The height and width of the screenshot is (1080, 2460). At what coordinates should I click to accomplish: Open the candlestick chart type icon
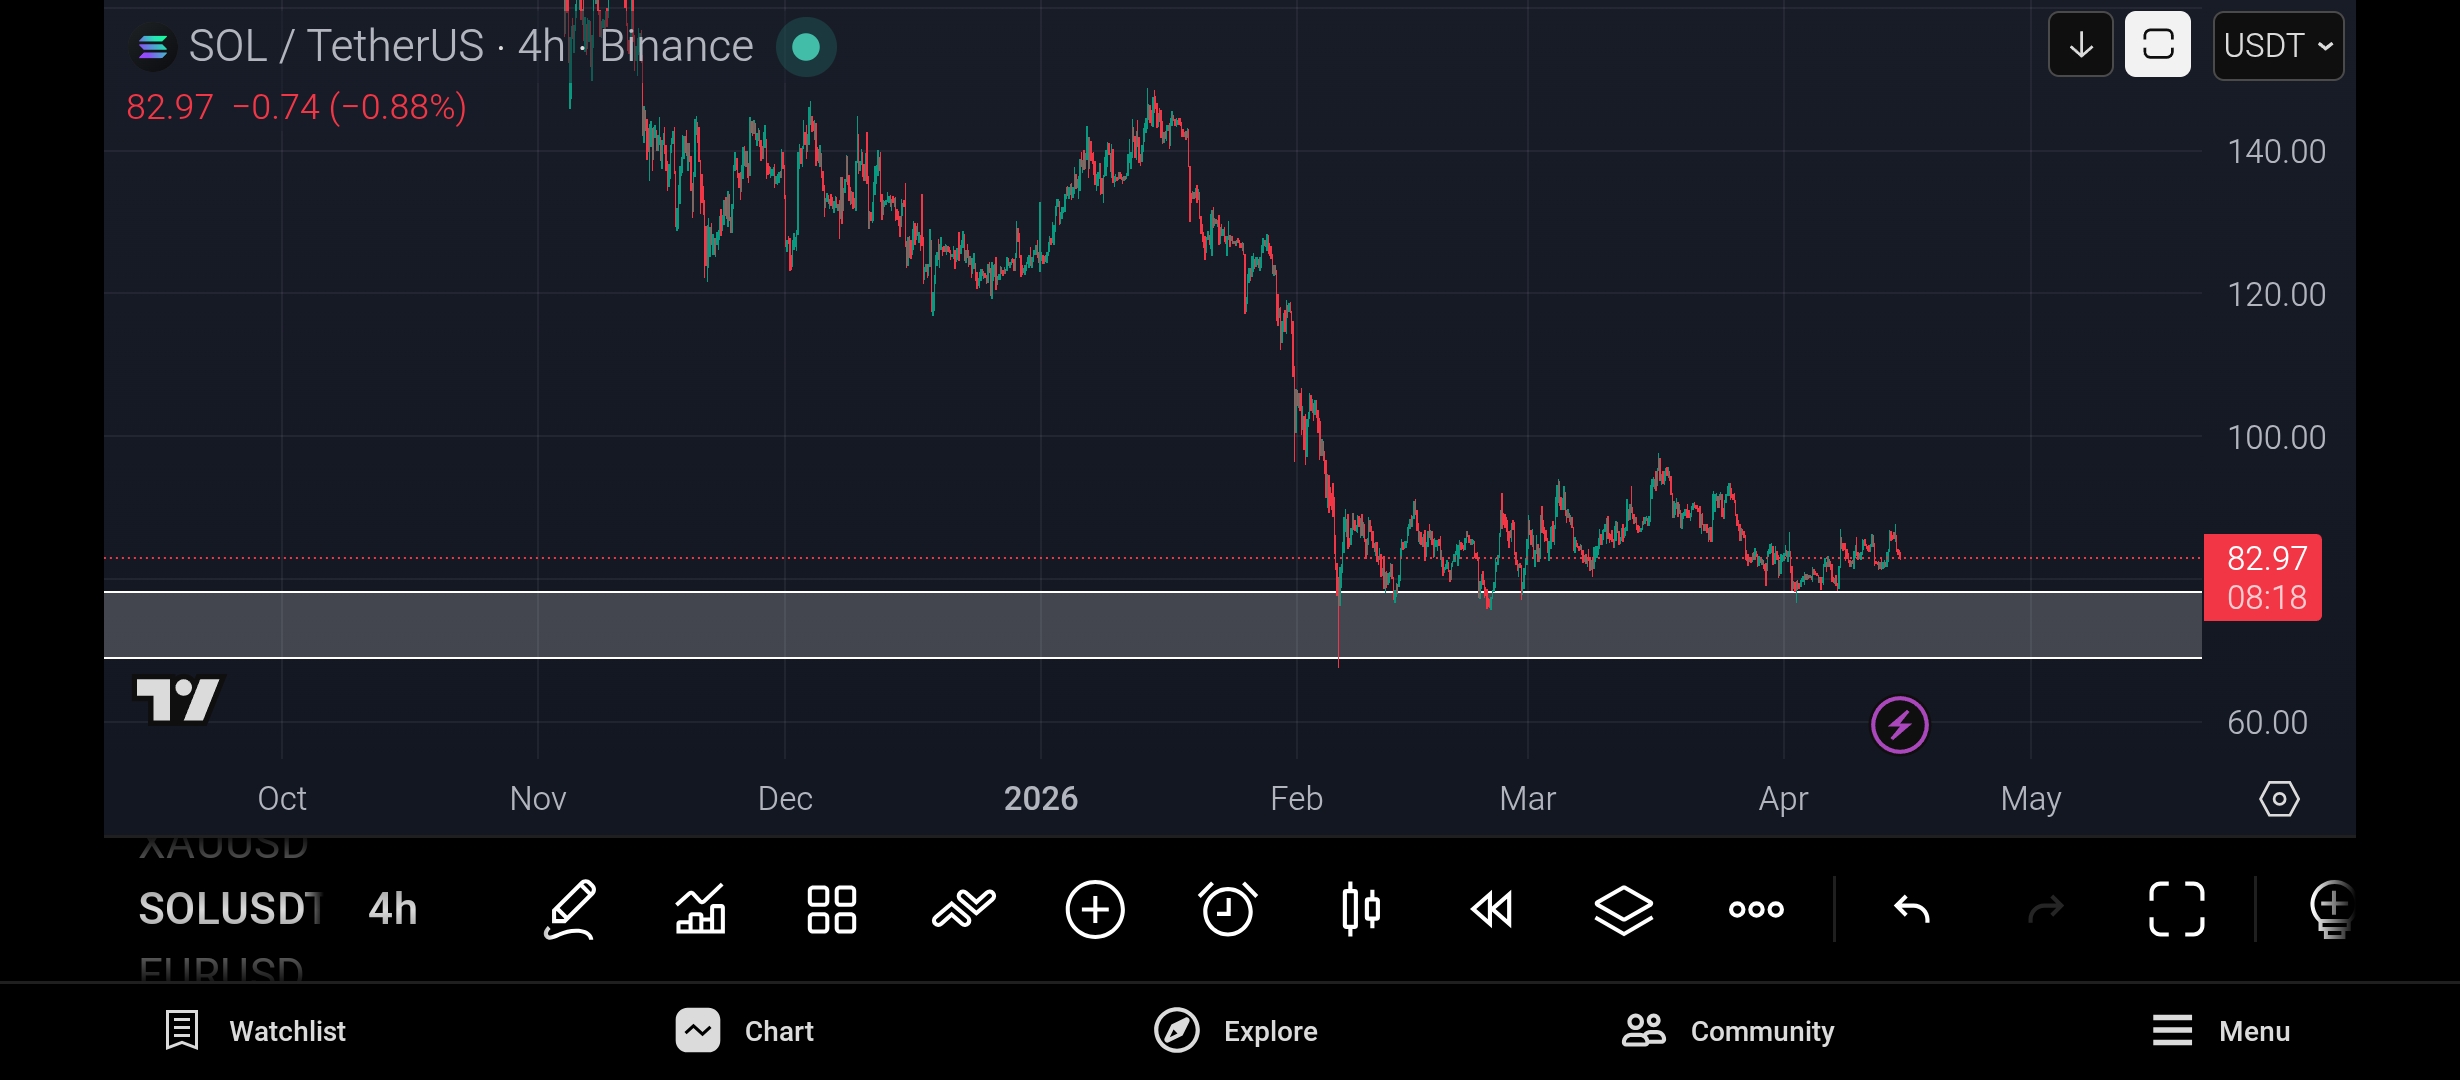(x=1361, y=909)
